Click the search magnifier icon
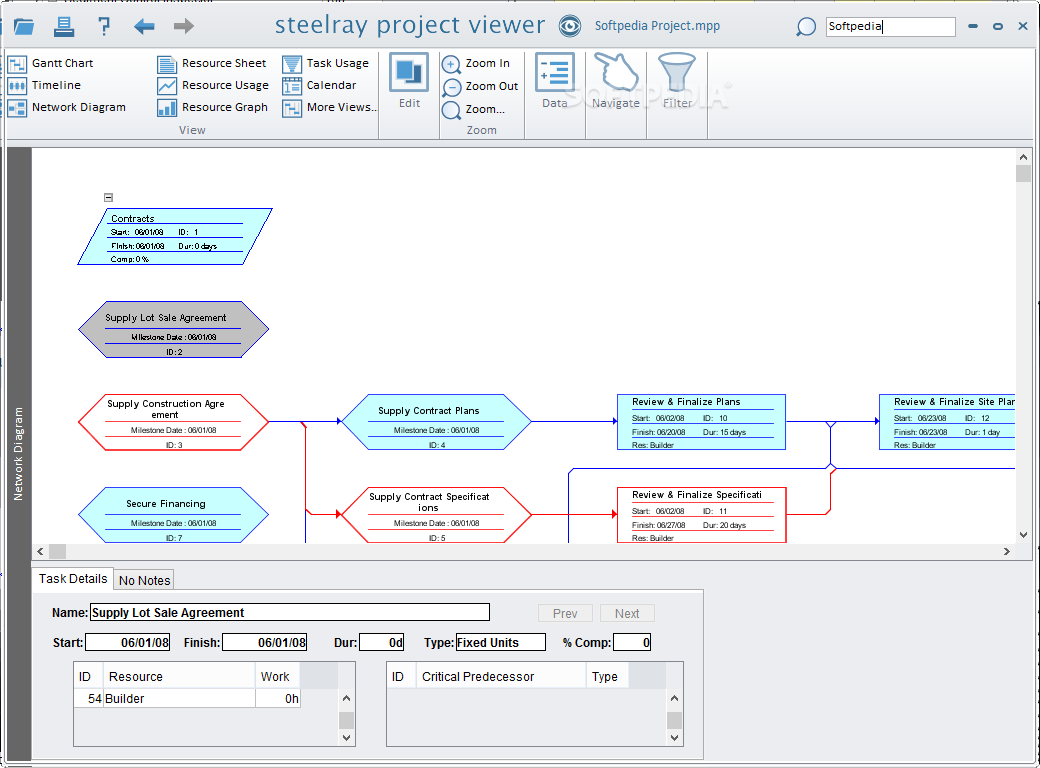 pyautogui.click(x=805, y=27)
